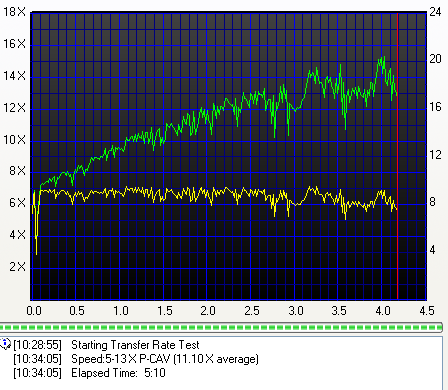
Task: Click the 2.0 label on horizontal axis
Action: [208, 311]
